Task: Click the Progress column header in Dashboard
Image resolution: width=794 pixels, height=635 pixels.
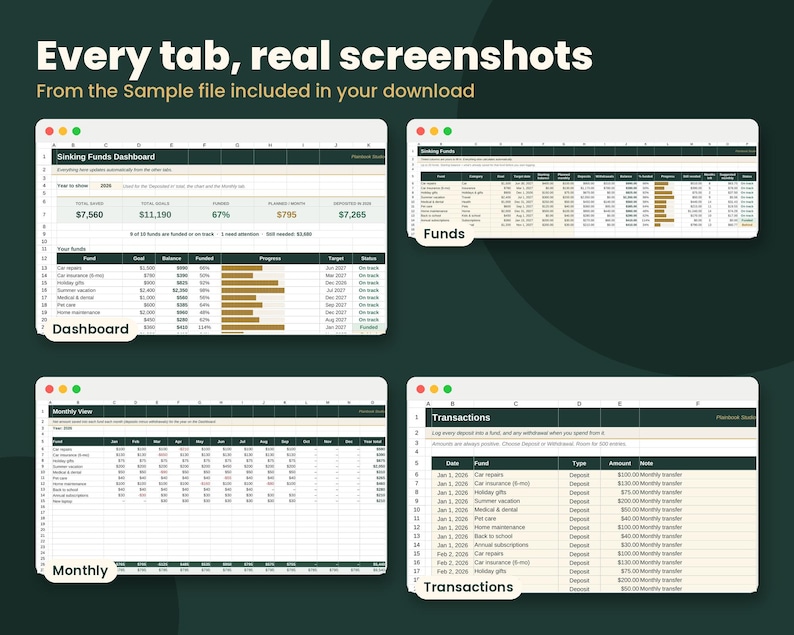Action: [x=270, y=258]
